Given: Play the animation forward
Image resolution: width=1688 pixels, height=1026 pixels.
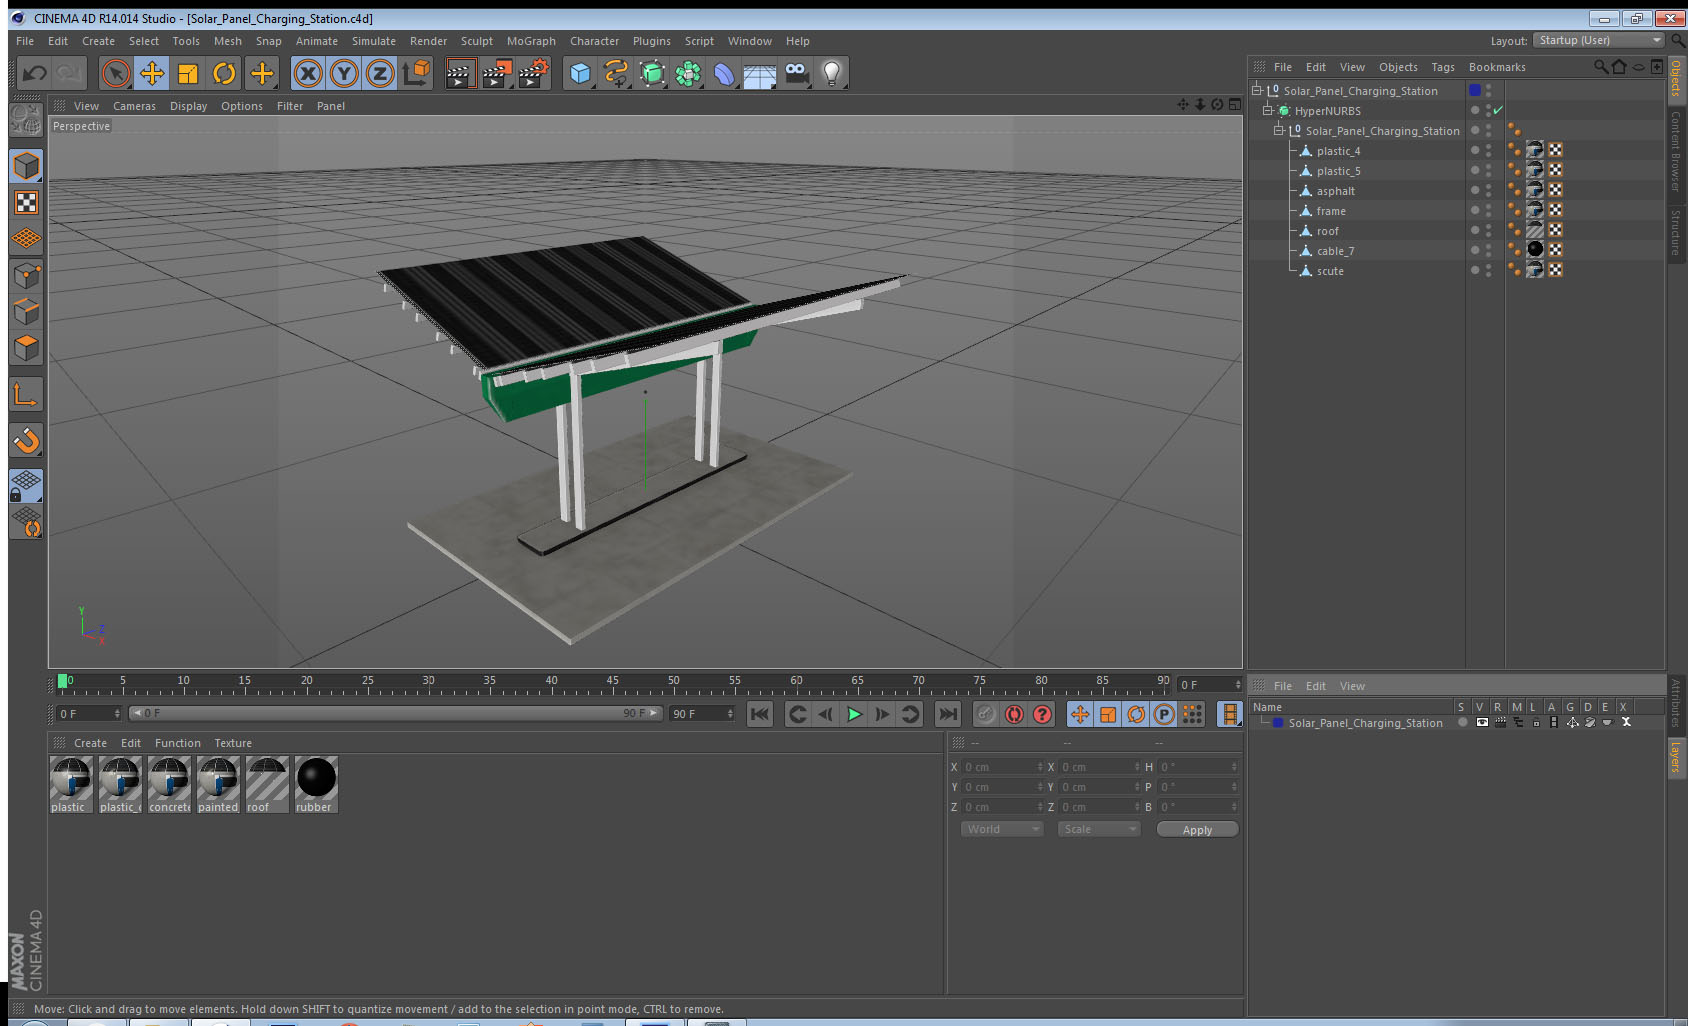Looking at the screenshot, I should point(854,714).
